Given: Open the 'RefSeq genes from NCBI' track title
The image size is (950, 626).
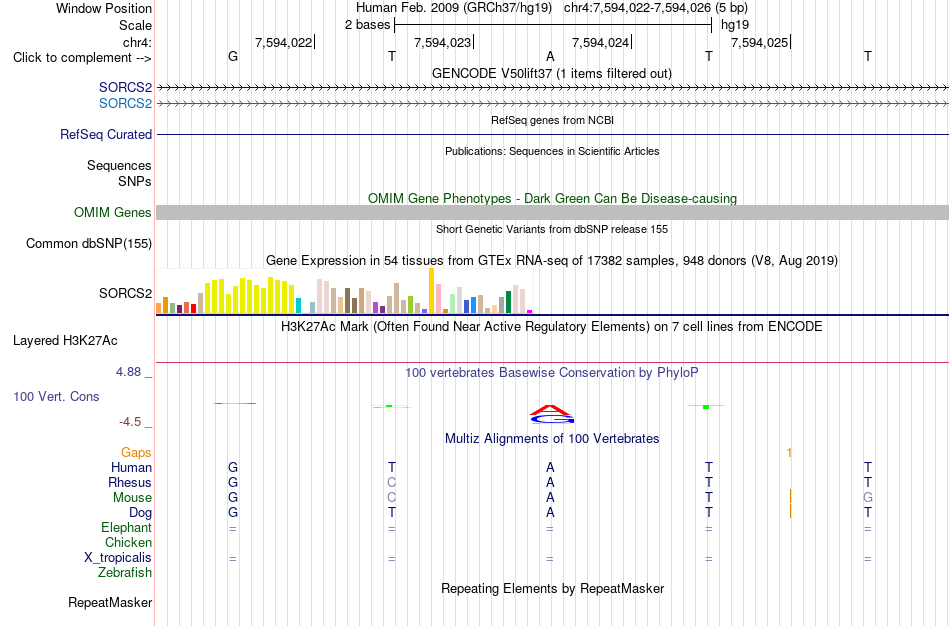Looking at the screenshot, I should 552,120.
